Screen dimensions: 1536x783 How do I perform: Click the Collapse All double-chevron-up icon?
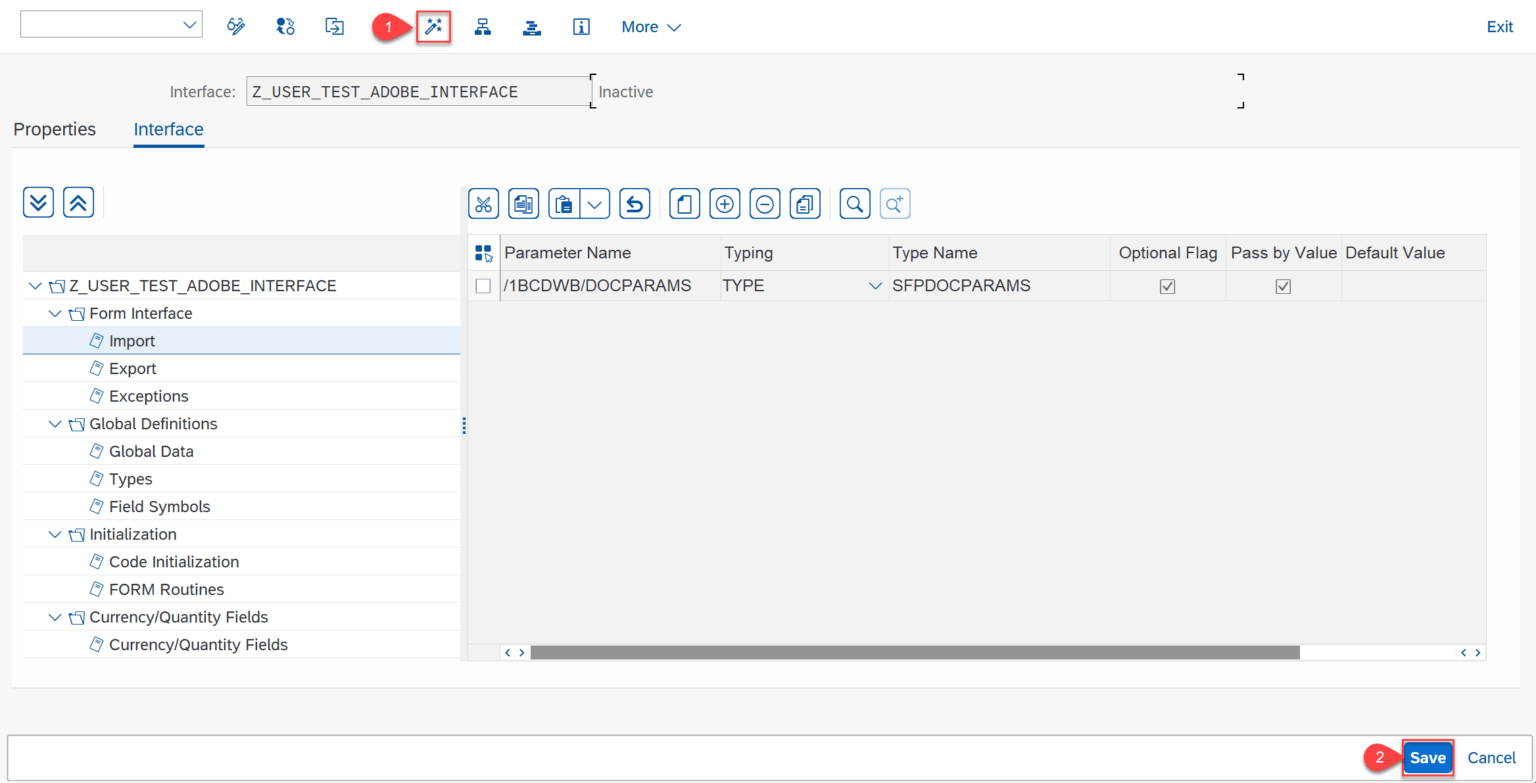coord(78,201)
